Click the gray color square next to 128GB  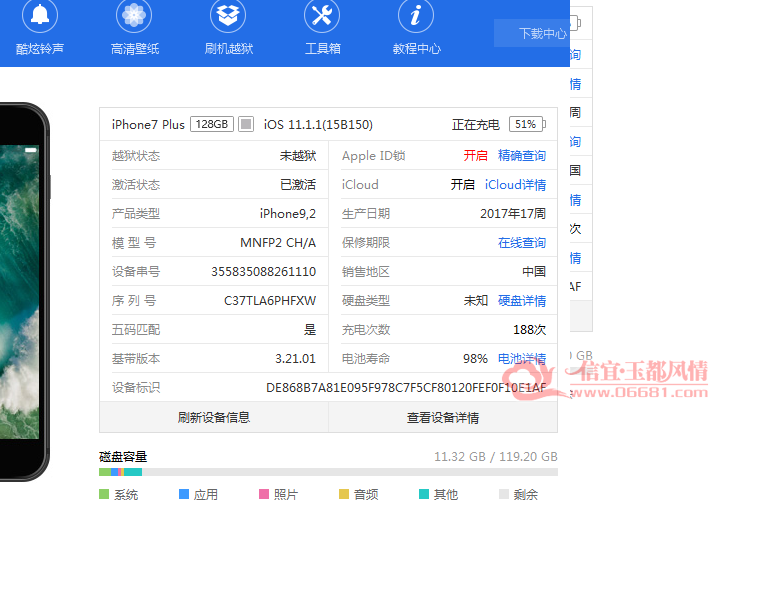(246, 124)
